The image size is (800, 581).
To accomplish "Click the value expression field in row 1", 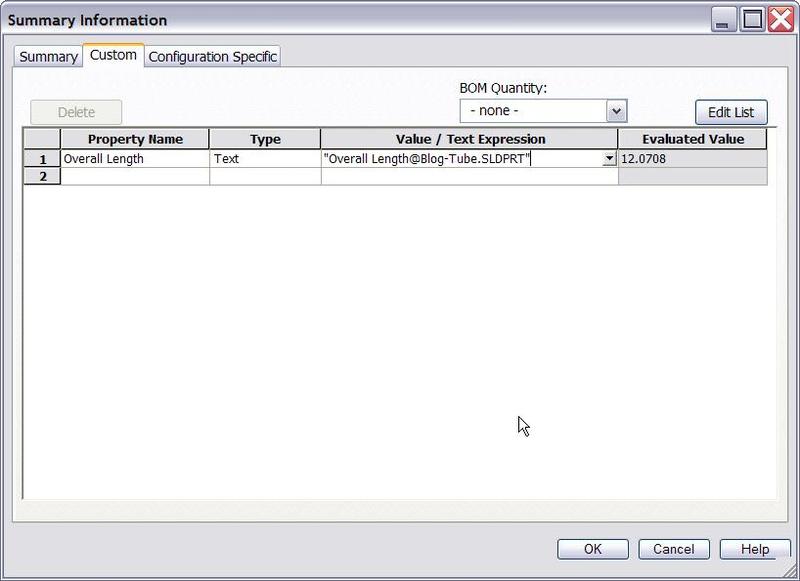I will coord(460,159).
